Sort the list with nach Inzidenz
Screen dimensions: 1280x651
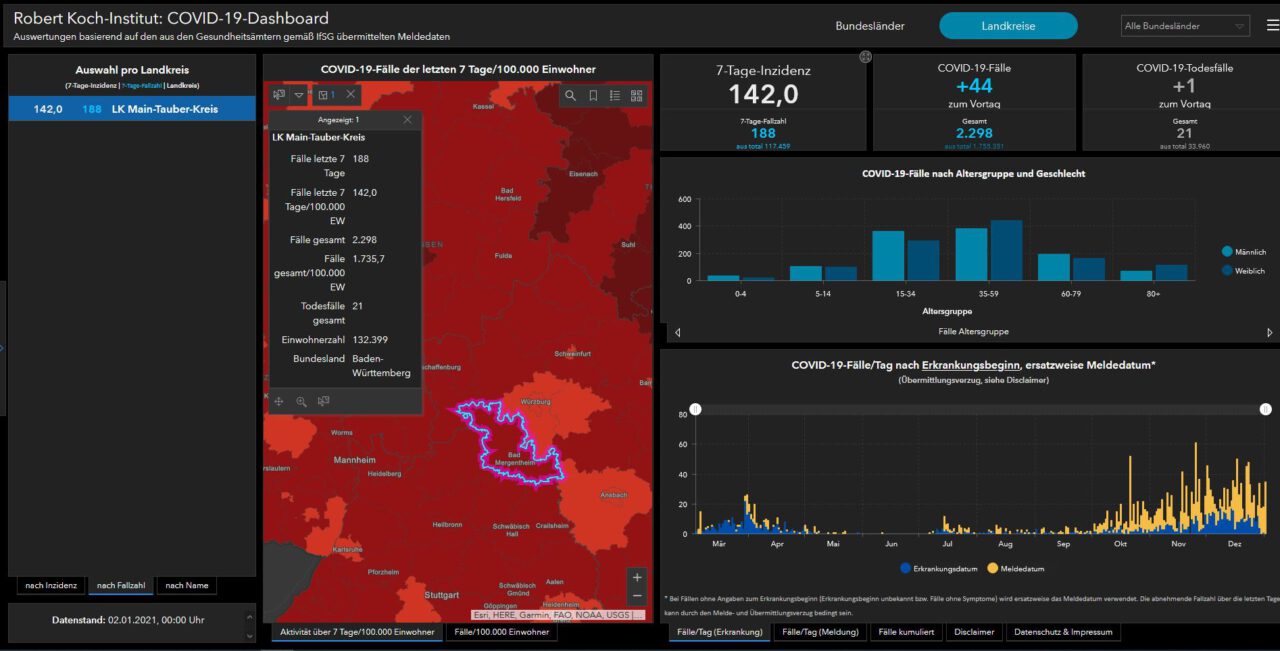(x=51, y=585)
